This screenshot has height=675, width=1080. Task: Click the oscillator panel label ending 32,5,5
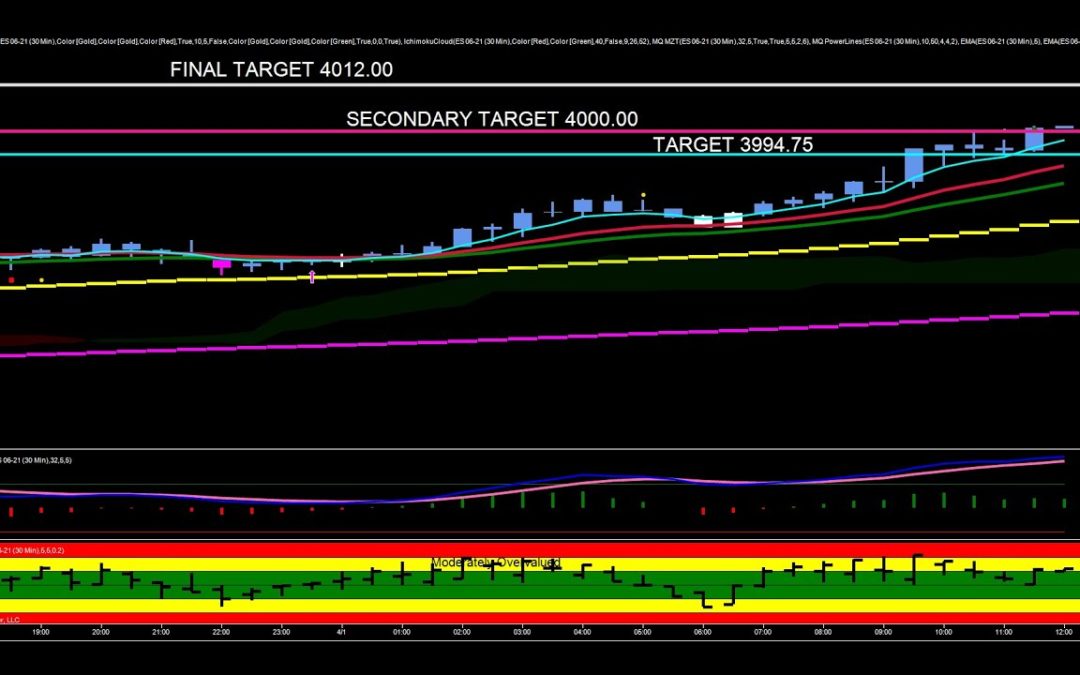tap(36, 460)
